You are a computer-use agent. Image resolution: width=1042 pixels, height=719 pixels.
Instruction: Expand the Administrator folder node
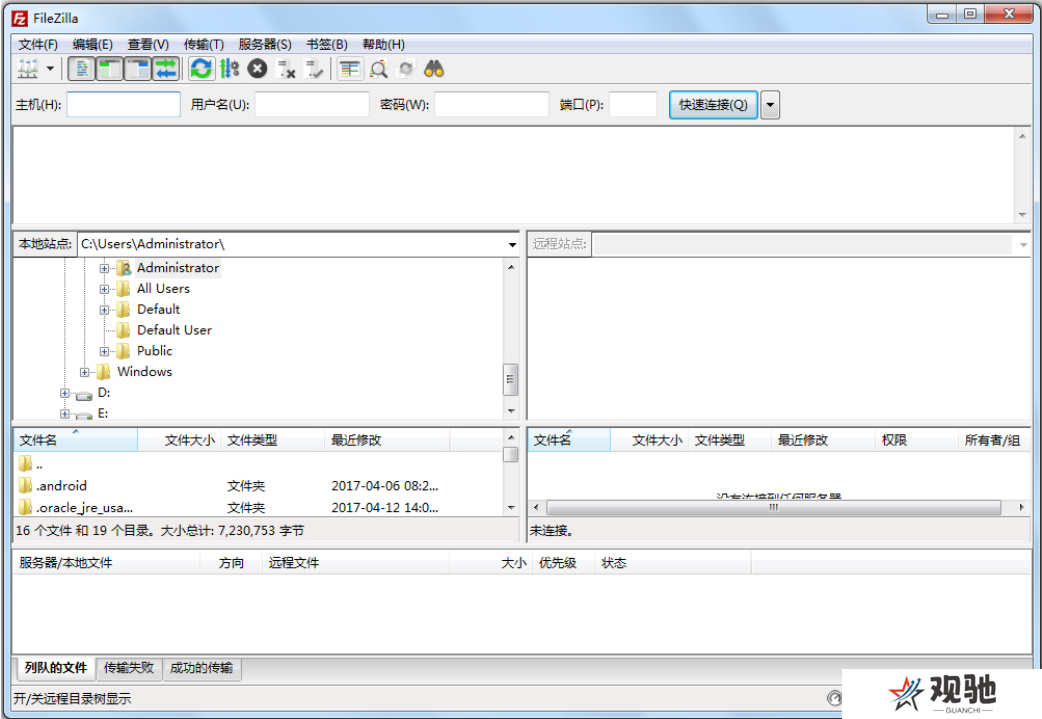(104, 268)
